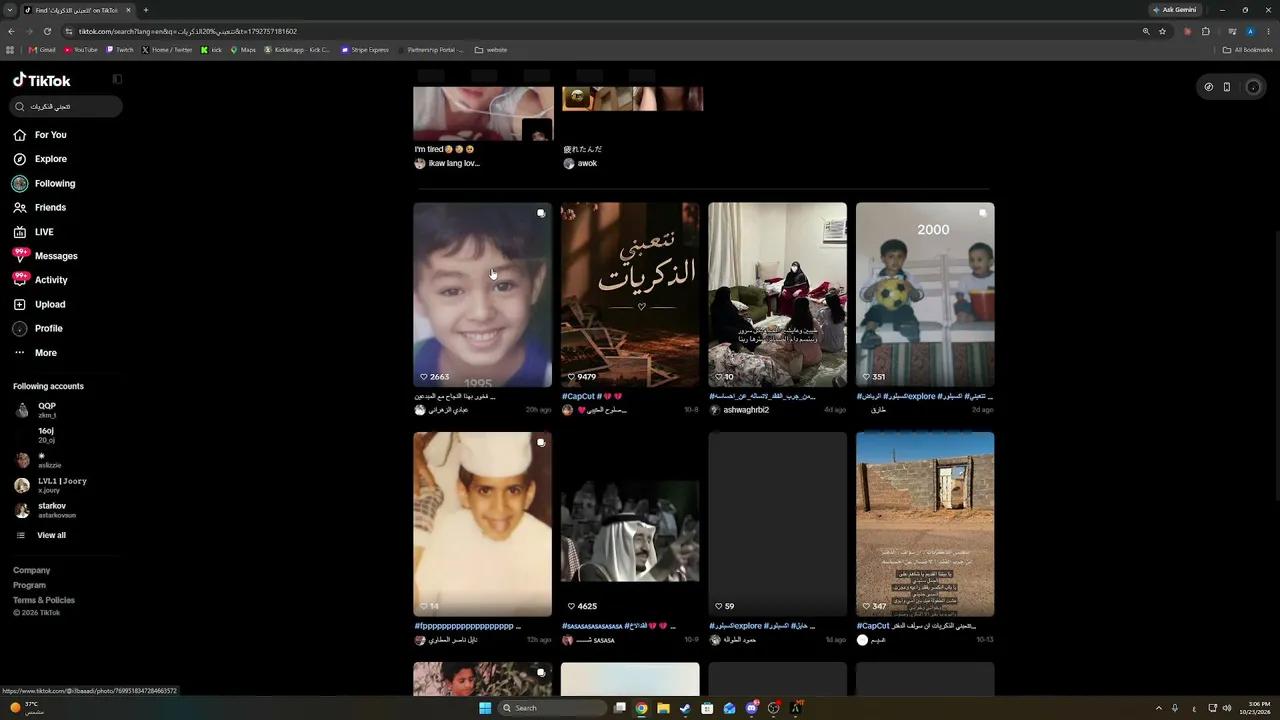The height and width of the screenshot is (720, 1280).
Task: Open Chrome's three-dot menu
Action: [1268, 31]
